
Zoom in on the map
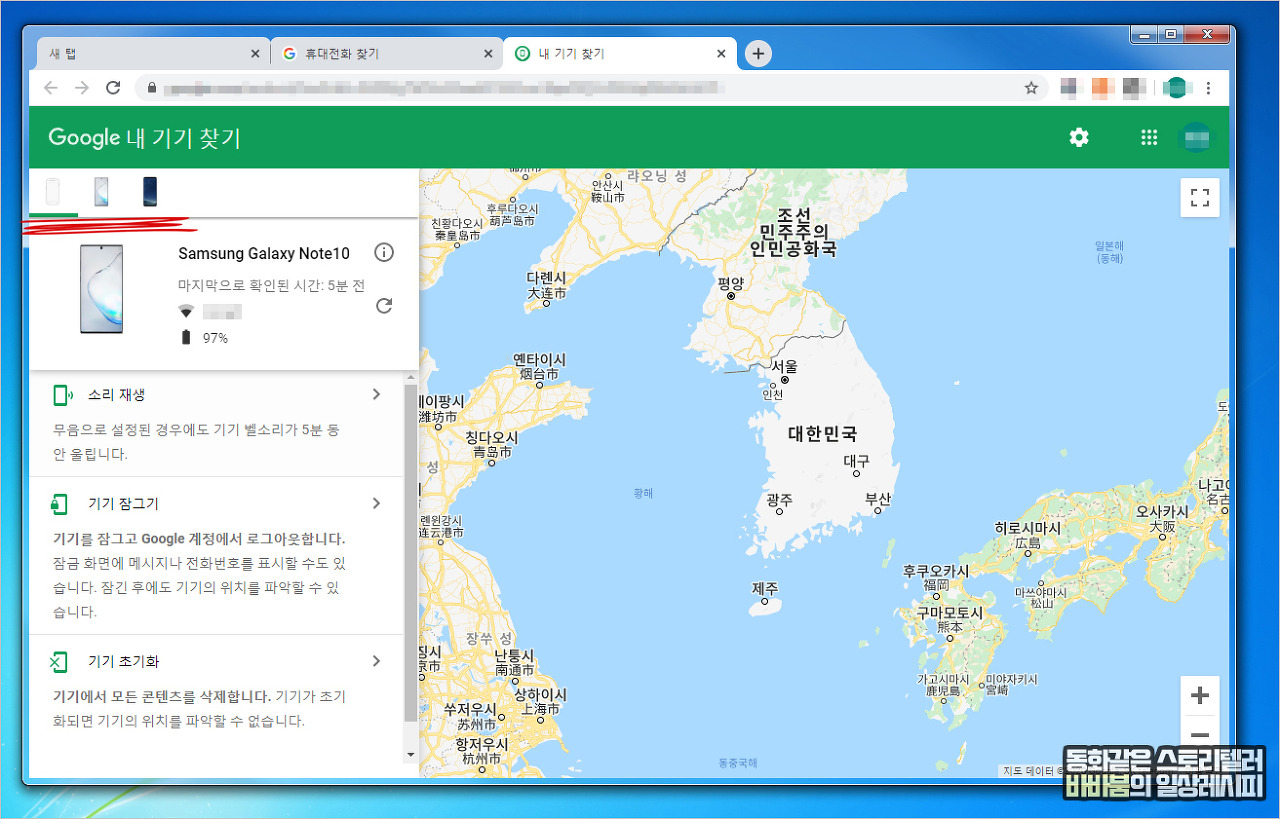pyautogui.click(x=1200, y=696)
